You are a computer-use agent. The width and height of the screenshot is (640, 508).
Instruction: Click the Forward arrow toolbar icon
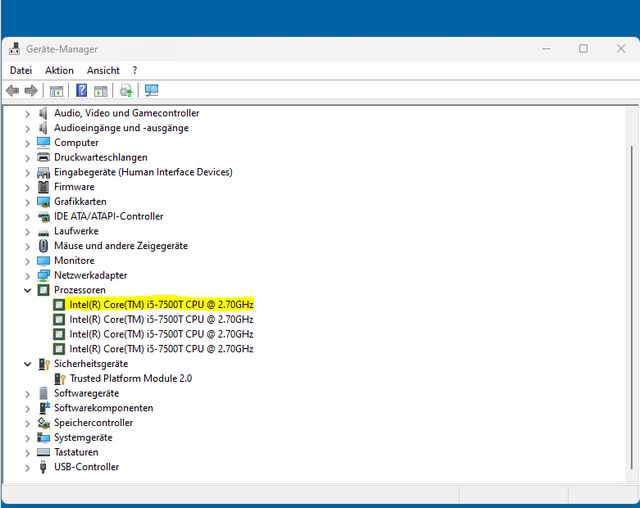(31, 90)
